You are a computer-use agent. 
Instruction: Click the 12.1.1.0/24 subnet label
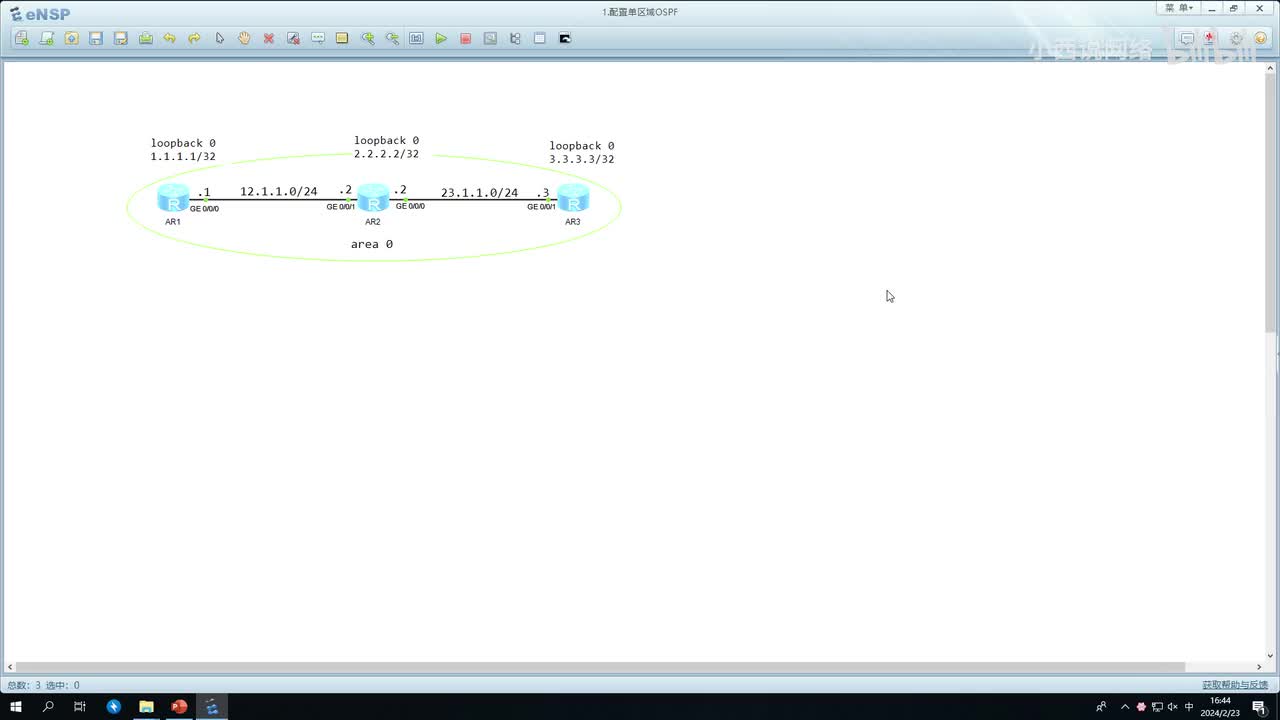click(278, 191)
